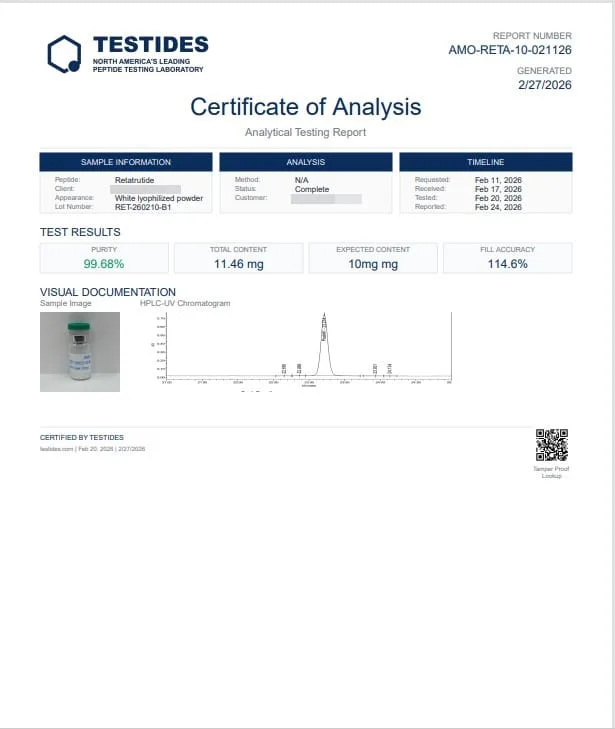This screenshot has width=615, height=729.
Task: Select the Timeline section header
Action: coord(486,162)
